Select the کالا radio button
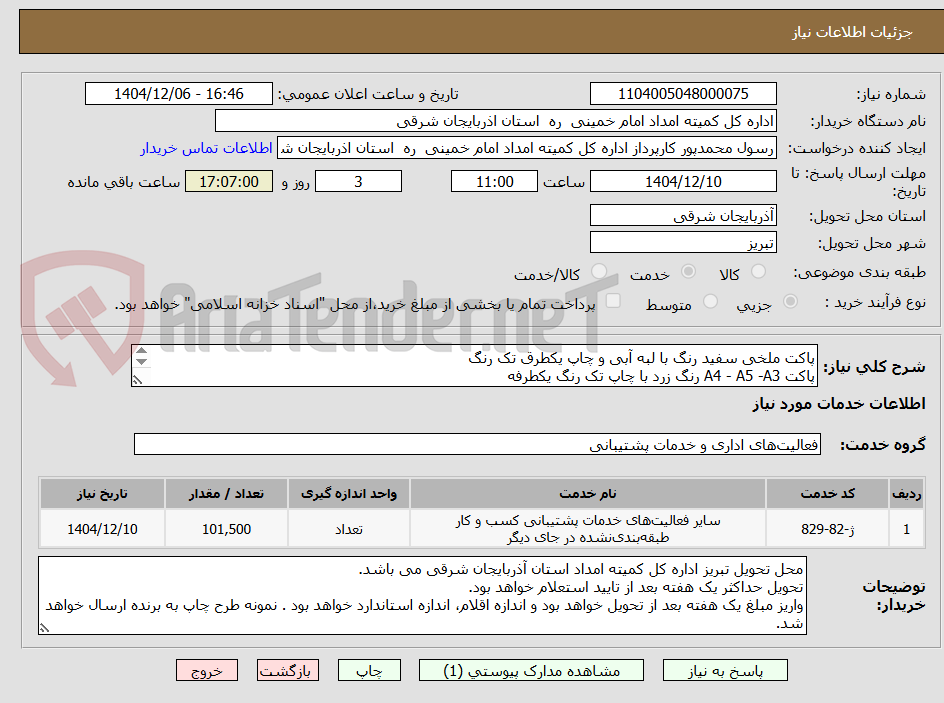Viewport: 944px width, 703px height. pyautogui.click(x=759, y=272)
